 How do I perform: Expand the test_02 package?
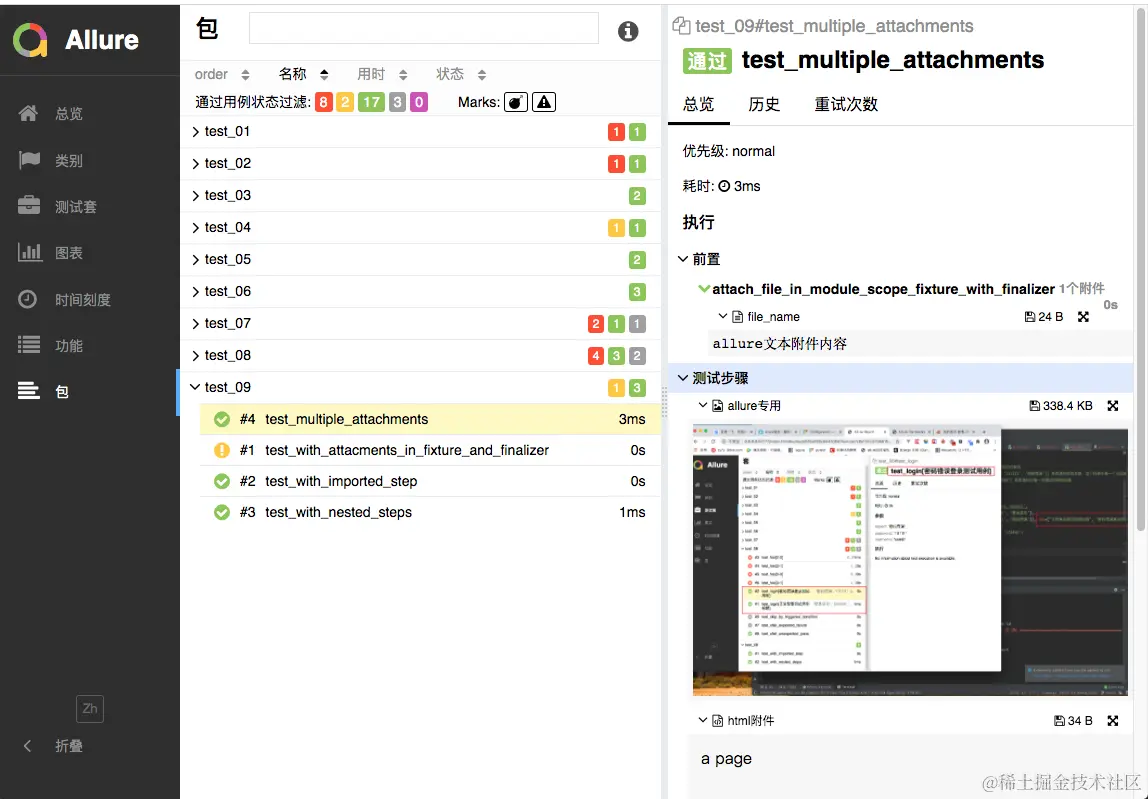pos(420,163)
